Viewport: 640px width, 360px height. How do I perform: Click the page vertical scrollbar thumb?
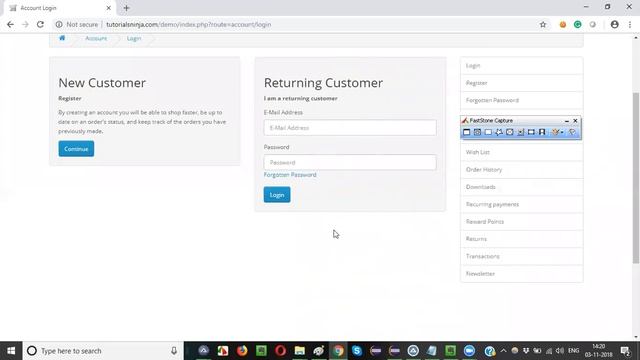click(x=636, y=178)
